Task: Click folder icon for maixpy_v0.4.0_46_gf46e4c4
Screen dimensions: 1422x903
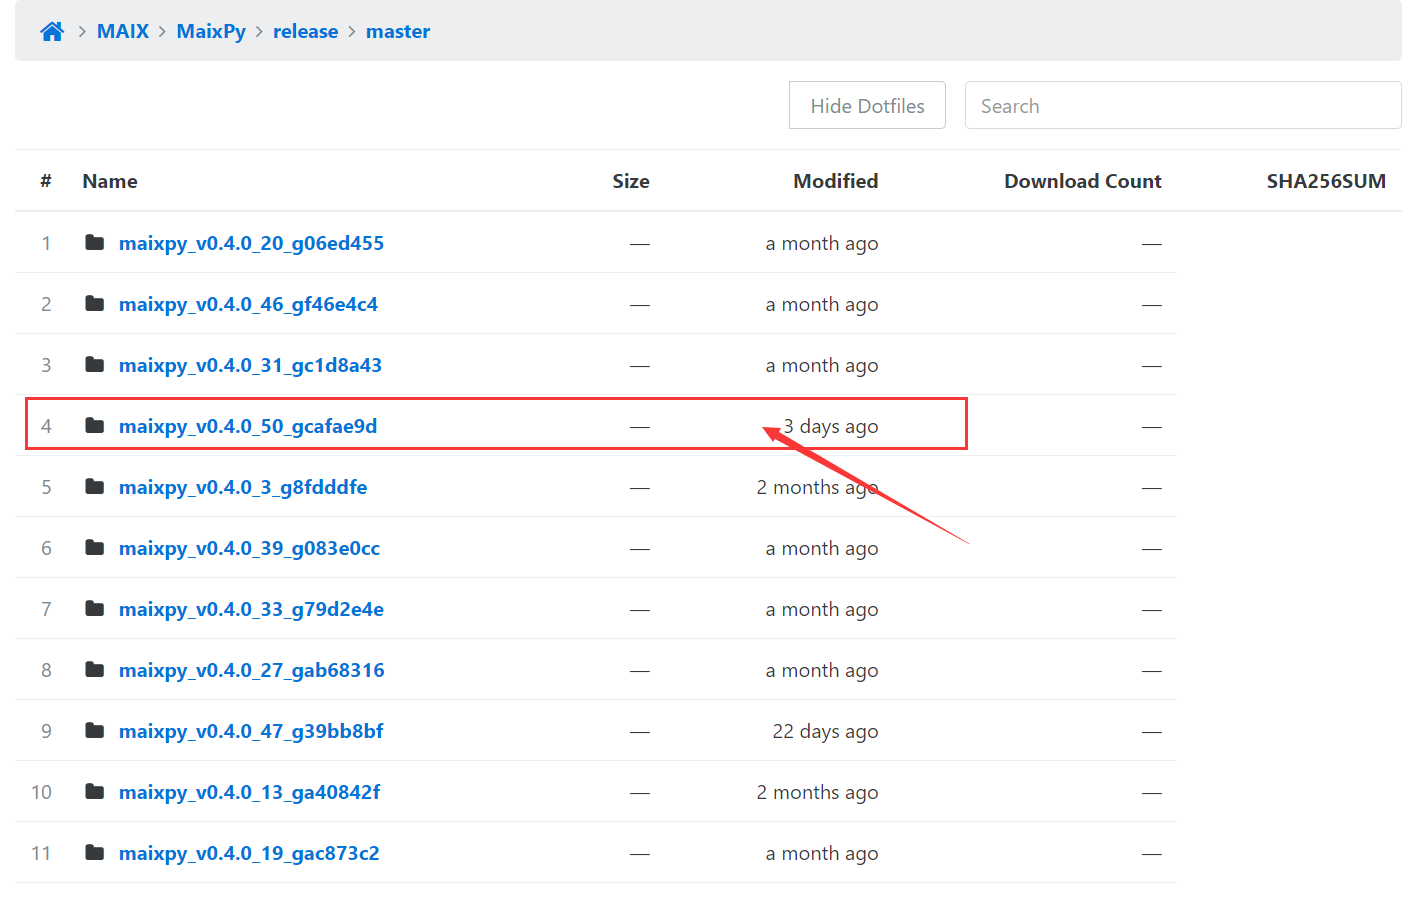Action: coord(95,304)
